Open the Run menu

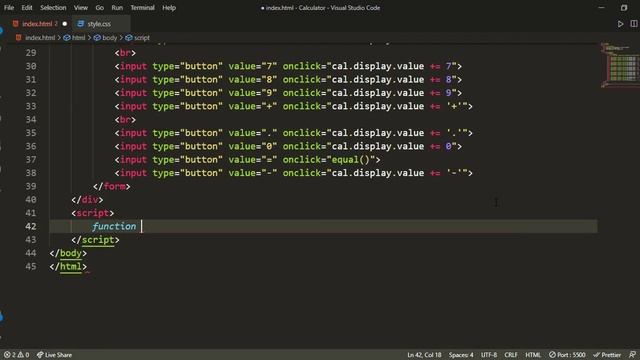117,8
